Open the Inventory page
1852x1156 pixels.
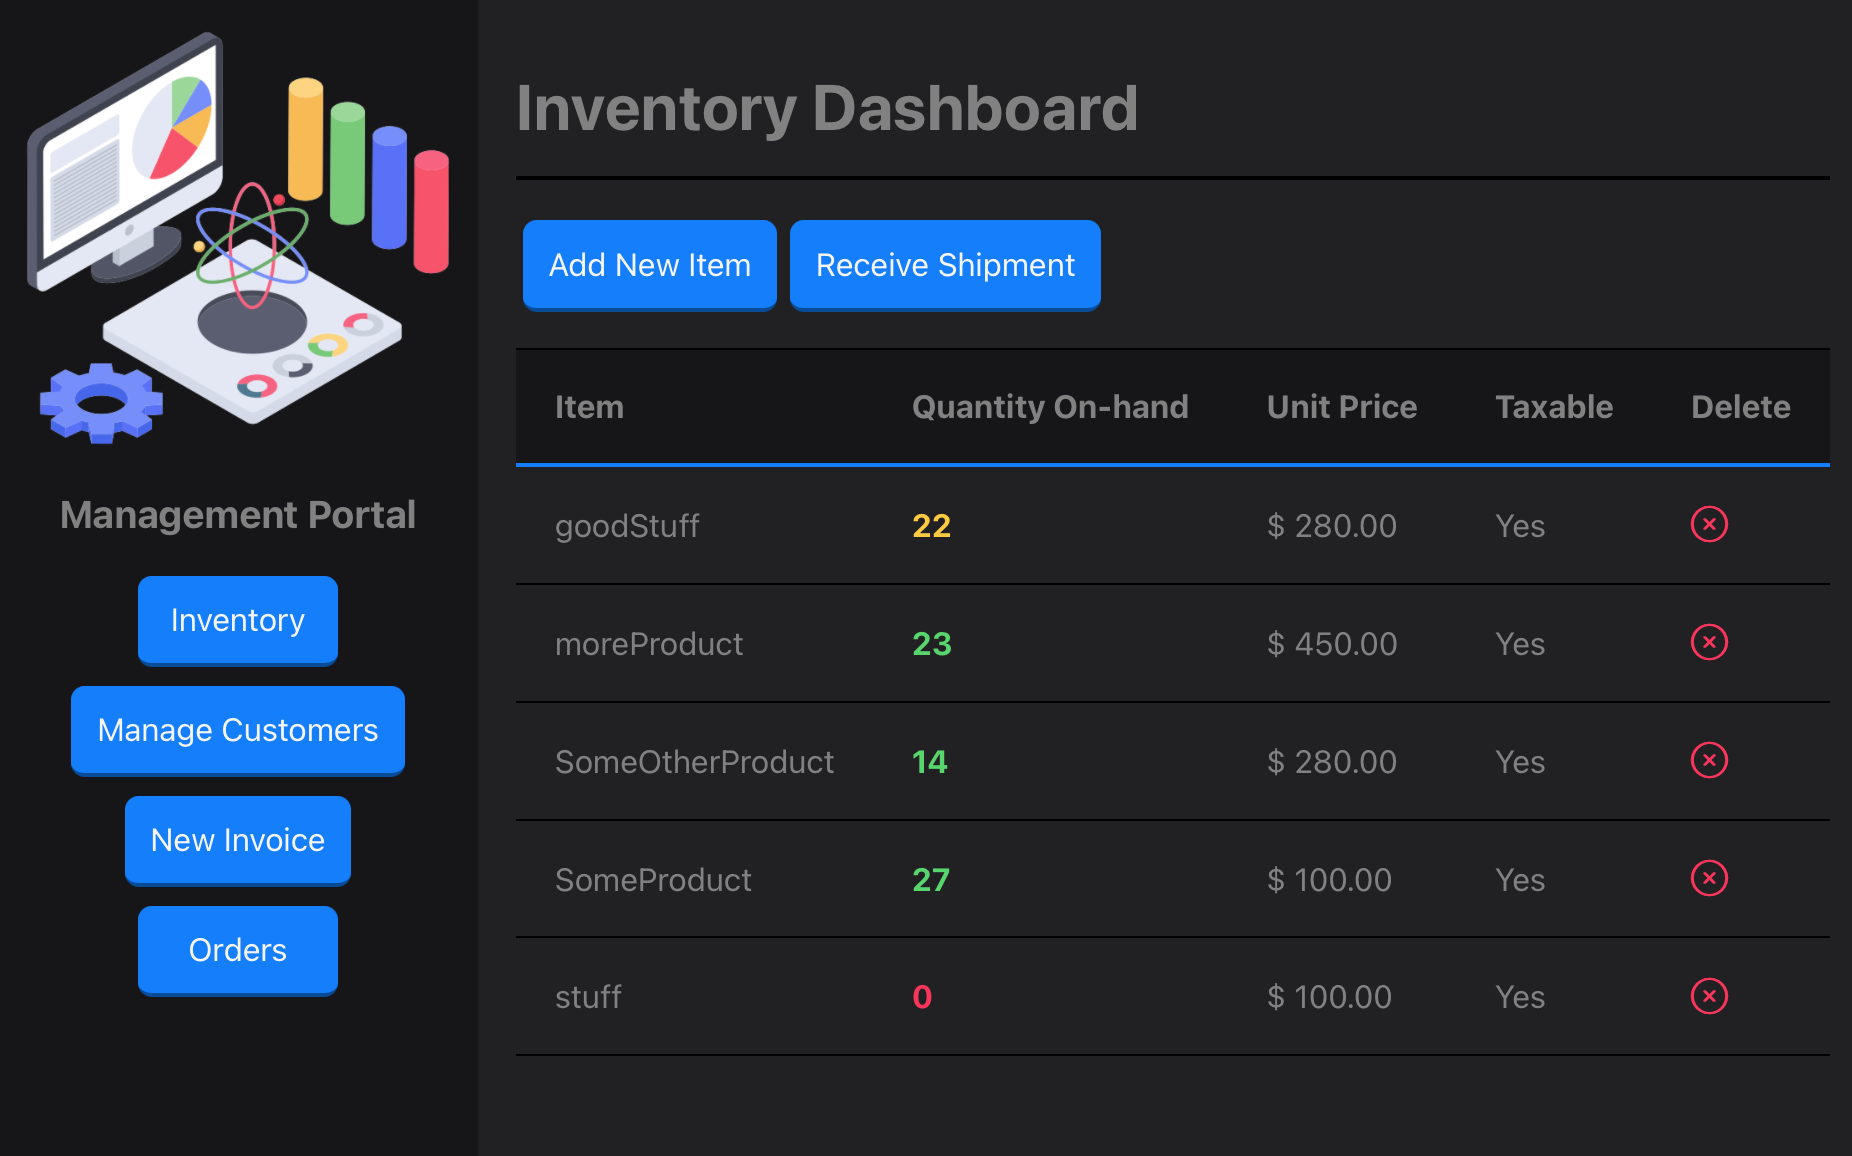237,620
